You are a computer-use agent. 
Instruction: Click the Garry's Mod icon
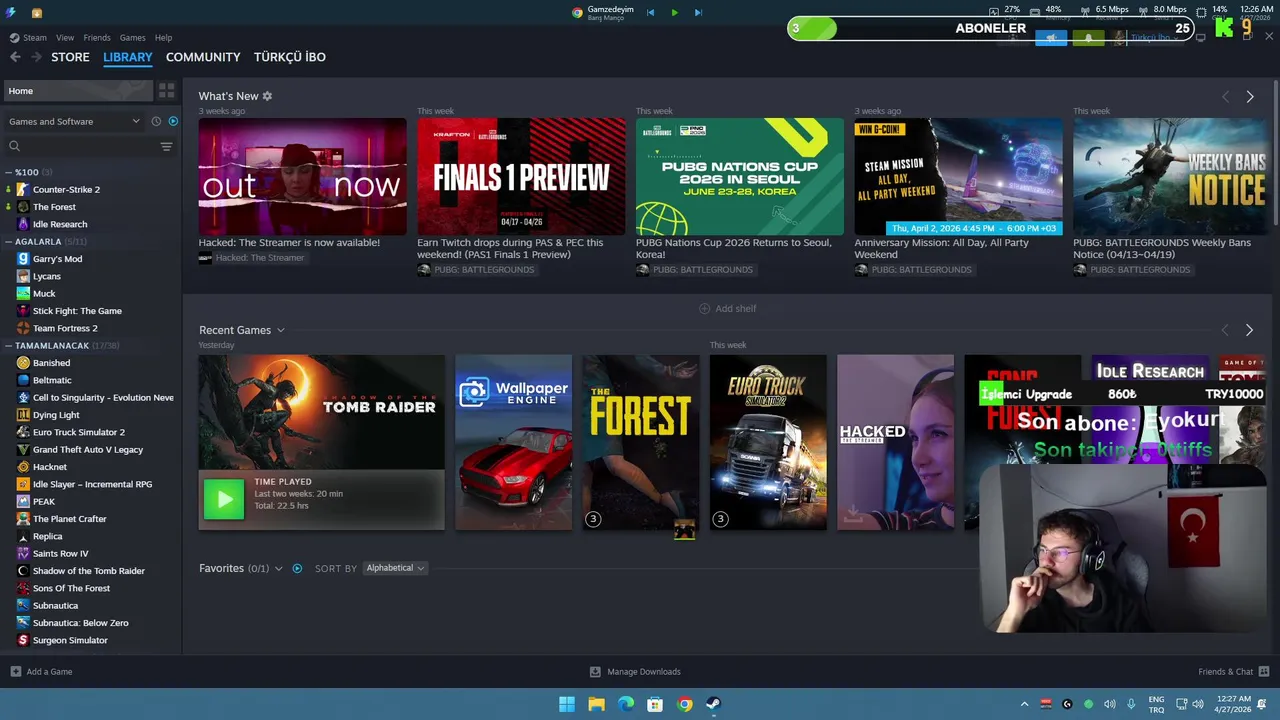pos(23,259)
